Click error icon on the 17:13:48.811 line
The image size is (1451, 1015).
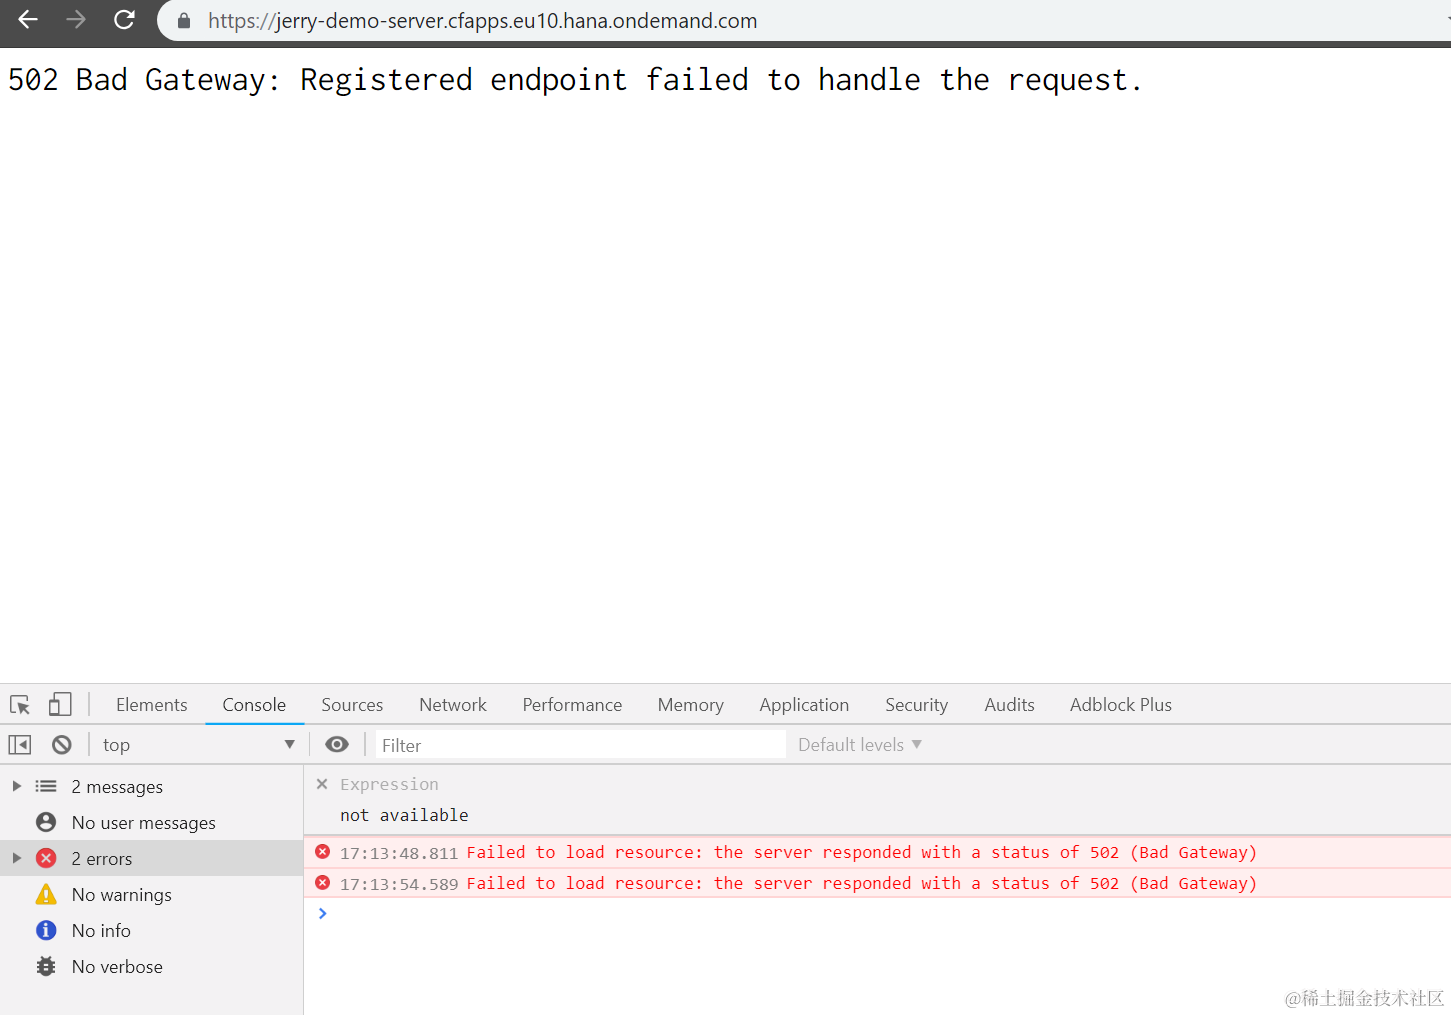tap(322, 852)
